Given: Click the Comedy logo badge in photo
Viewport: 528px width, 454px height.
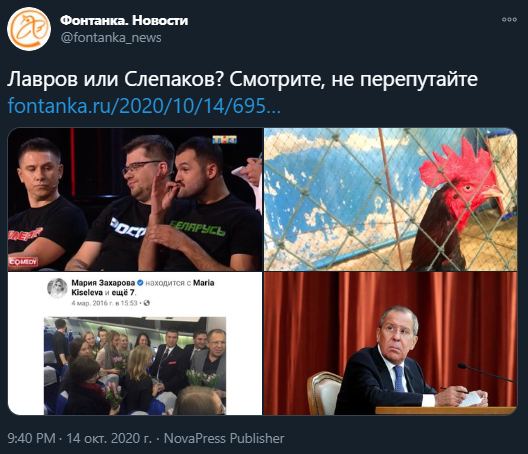Looking at the screenshot, I should (x=23, y=262).
